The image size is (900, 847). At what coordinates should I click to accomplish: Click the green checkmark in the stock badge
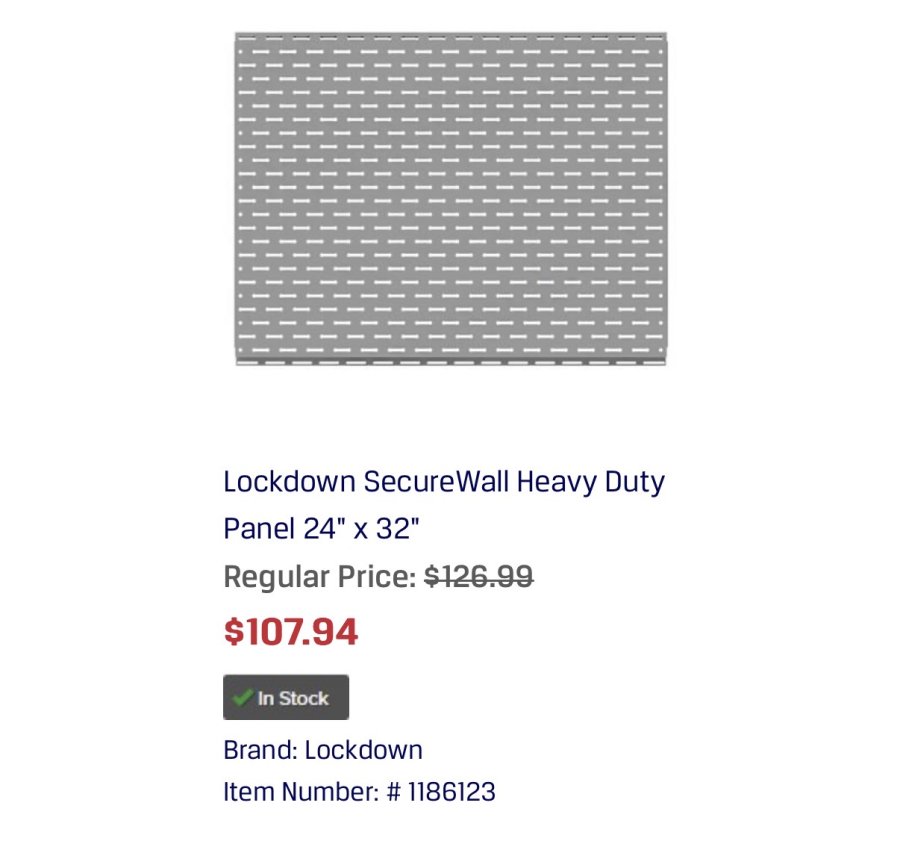click(x=241, y=698)
